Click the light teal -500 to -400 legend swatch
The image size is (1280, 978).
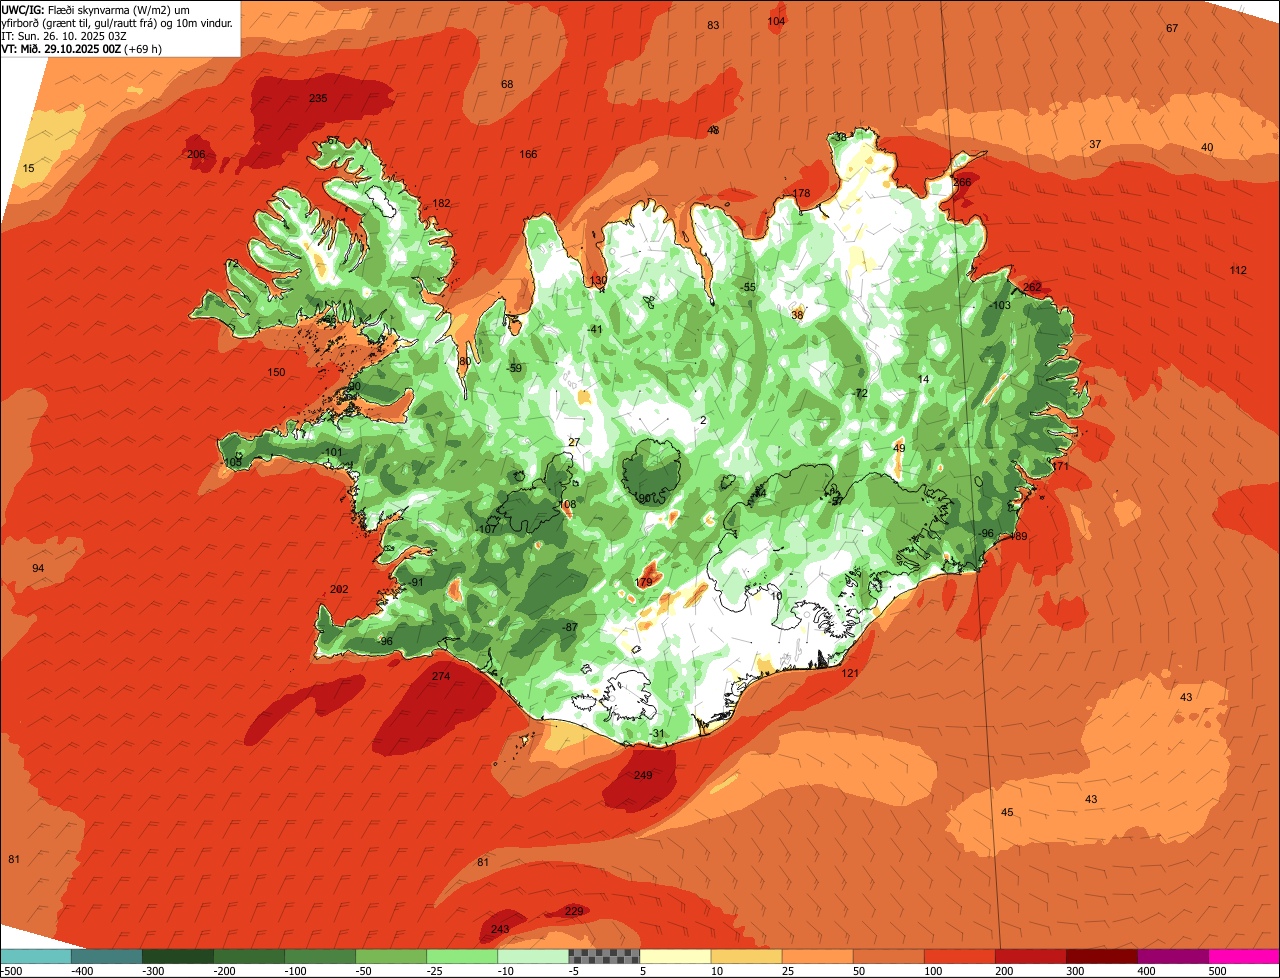pyautogui.click(x=35, y=957)
